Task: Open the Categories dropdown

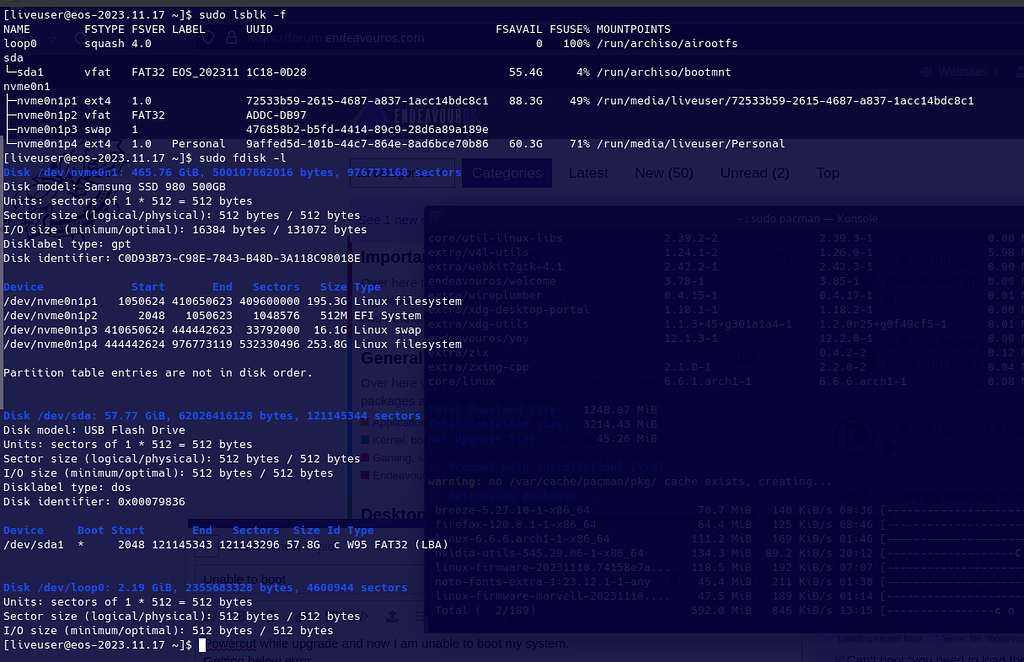Action: point(507,172)
